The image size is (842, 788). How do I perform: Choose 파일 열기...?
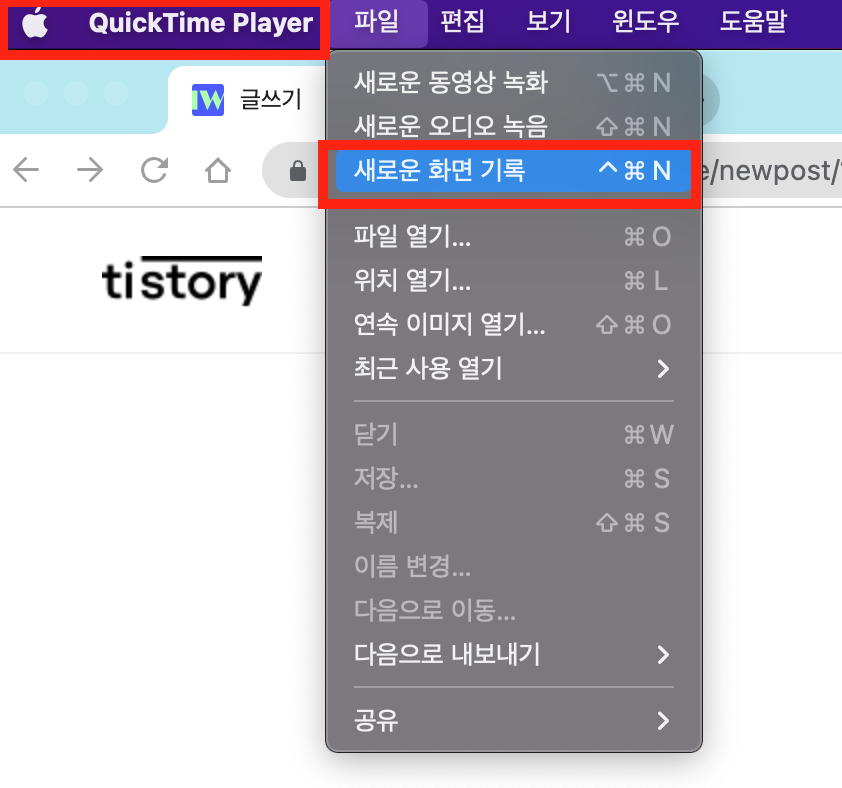pos(513,236)
